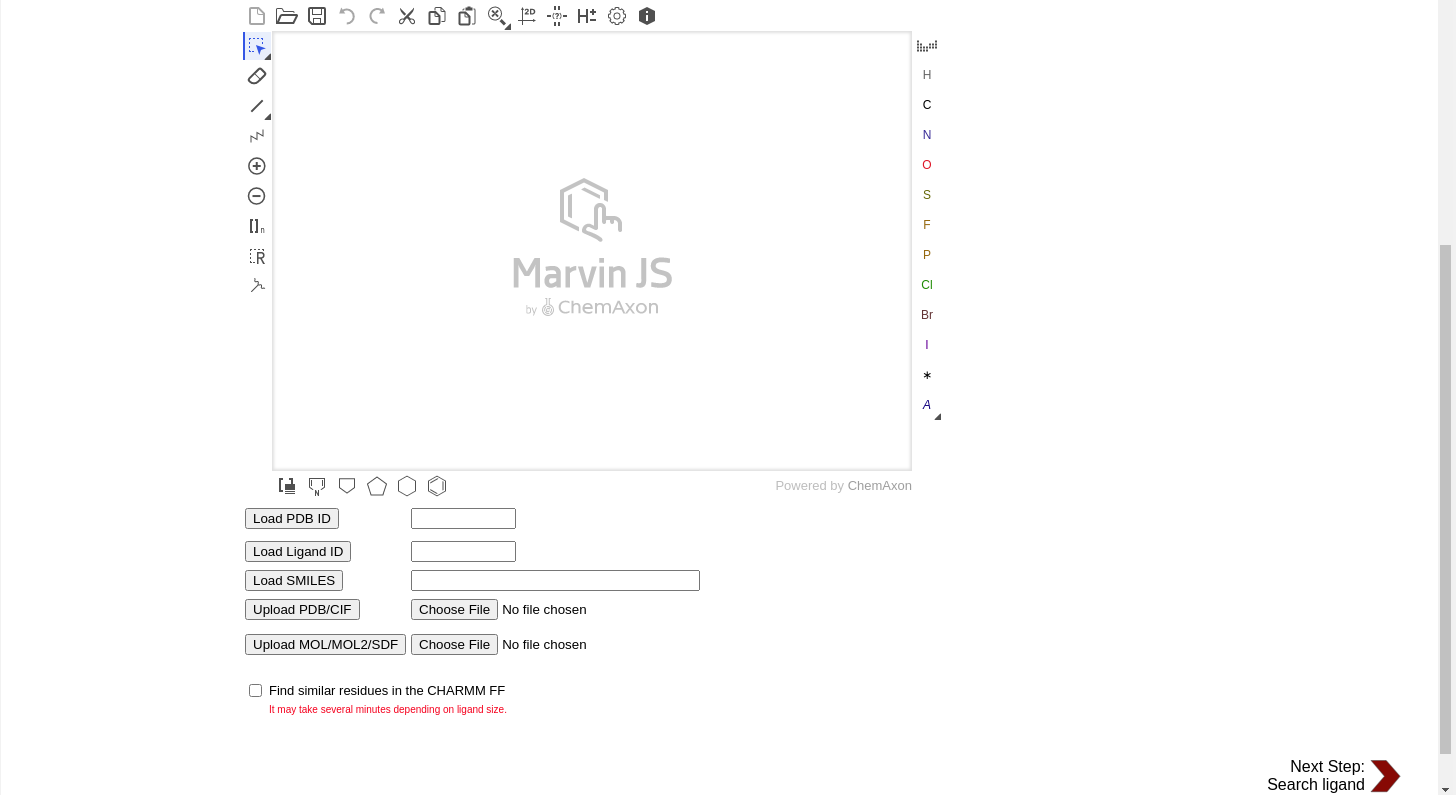Open the ChemAxon link
The image size is (1456, 795).
pos(880,486)
